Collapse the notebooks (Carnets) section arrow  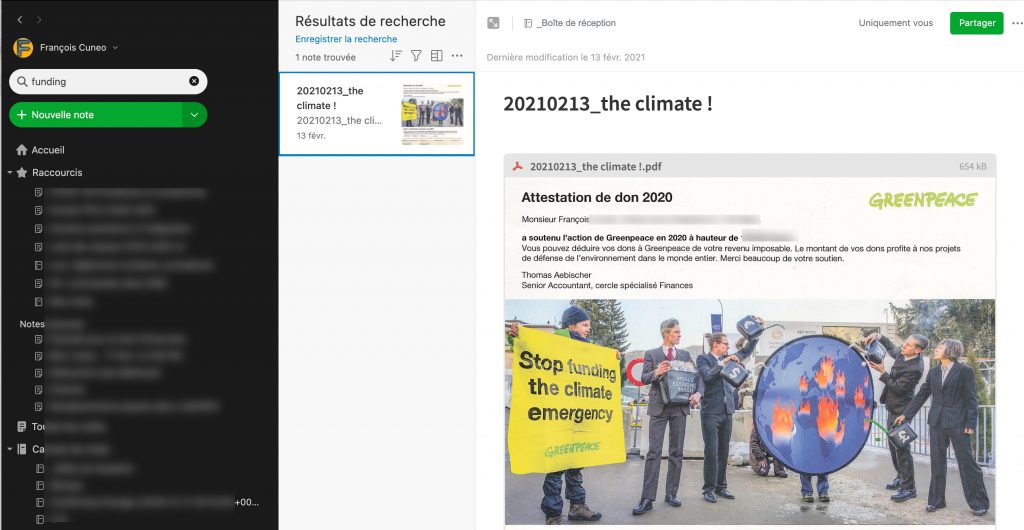[x=10, y=449]
